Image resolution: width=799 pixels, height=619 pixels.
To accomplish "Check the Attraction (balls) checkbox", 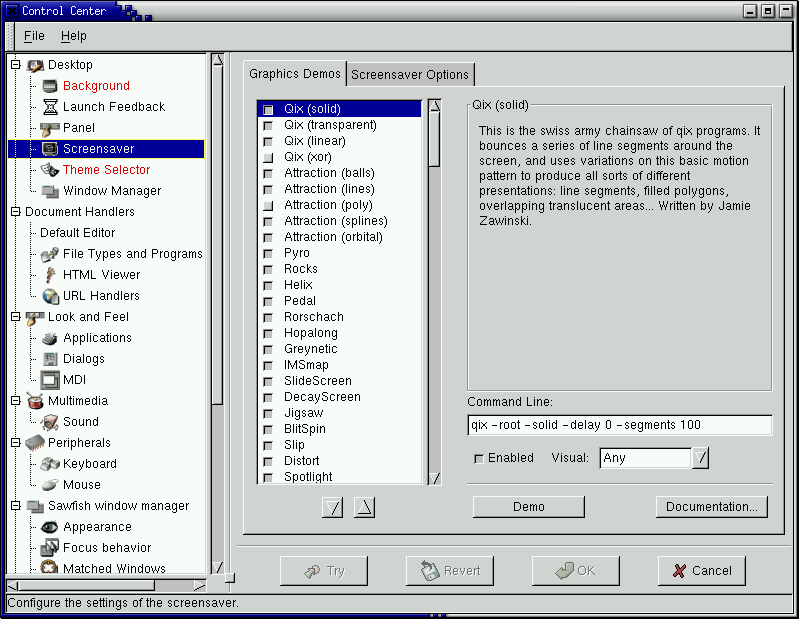I will tap(268, 174).
